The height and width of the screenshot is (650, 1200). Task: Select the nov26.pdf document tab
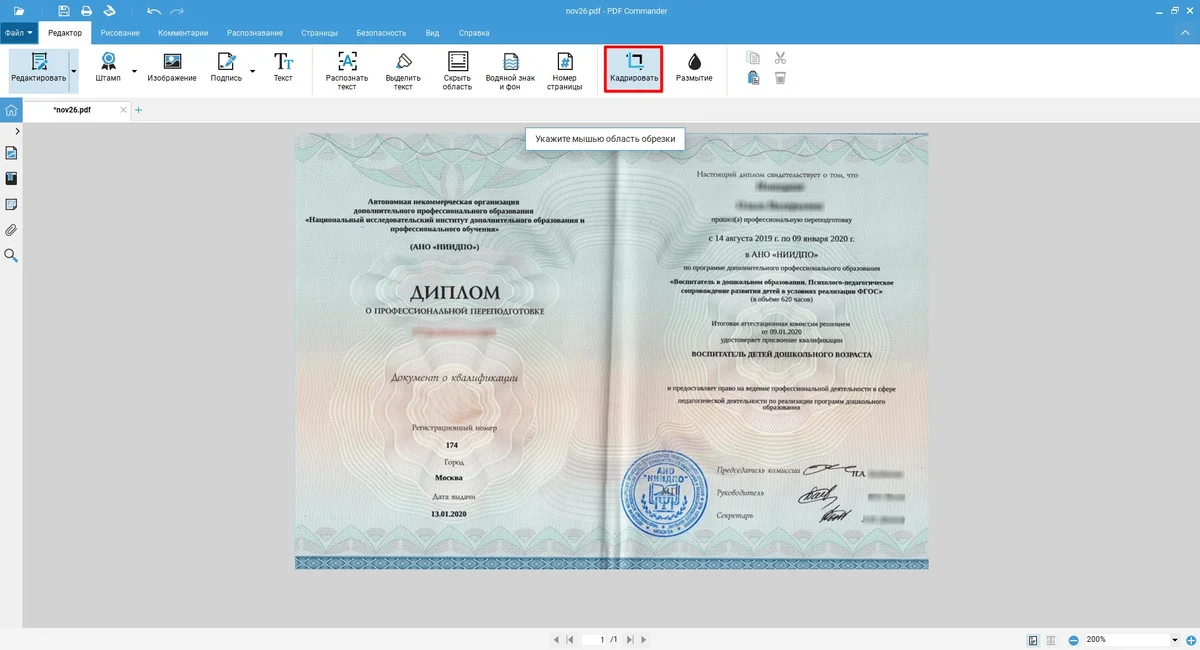pos(71,110)
